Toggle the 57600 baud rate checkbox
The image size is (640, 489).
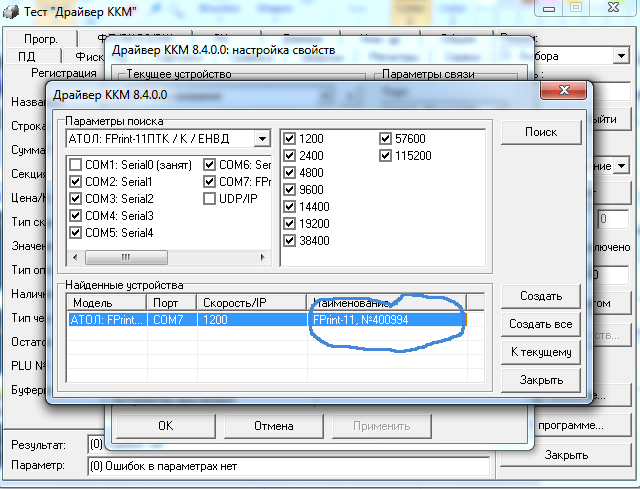coord(385,138)
